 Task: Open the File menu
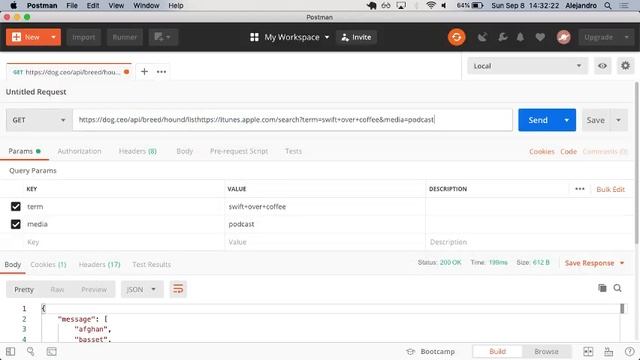coord(72,5)
